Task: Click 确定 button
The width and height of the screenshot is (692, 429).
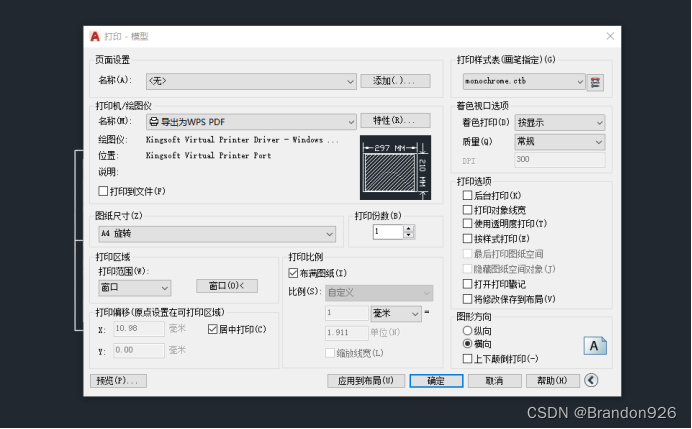Action: click(x=436, y=381)
